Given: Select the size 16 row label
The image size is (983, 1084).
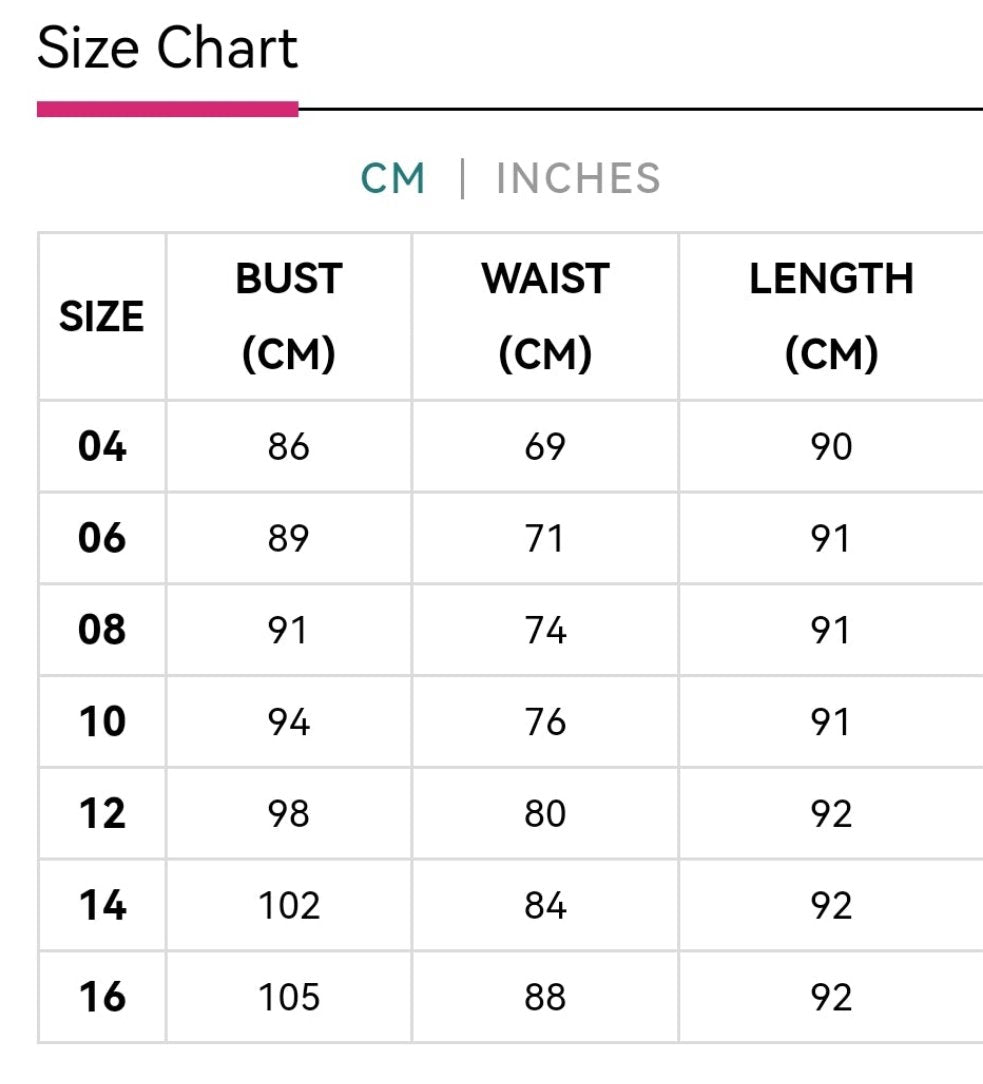Looking at the screenshot, I should pos(102,997).
